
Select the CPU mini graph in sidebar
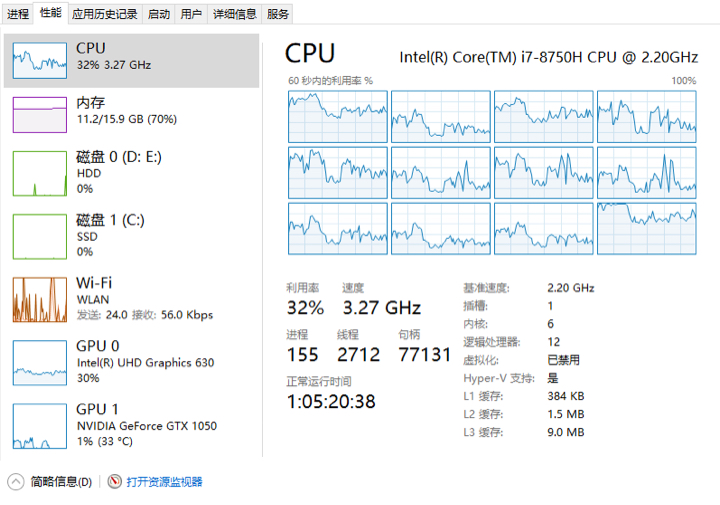point(40,61)
